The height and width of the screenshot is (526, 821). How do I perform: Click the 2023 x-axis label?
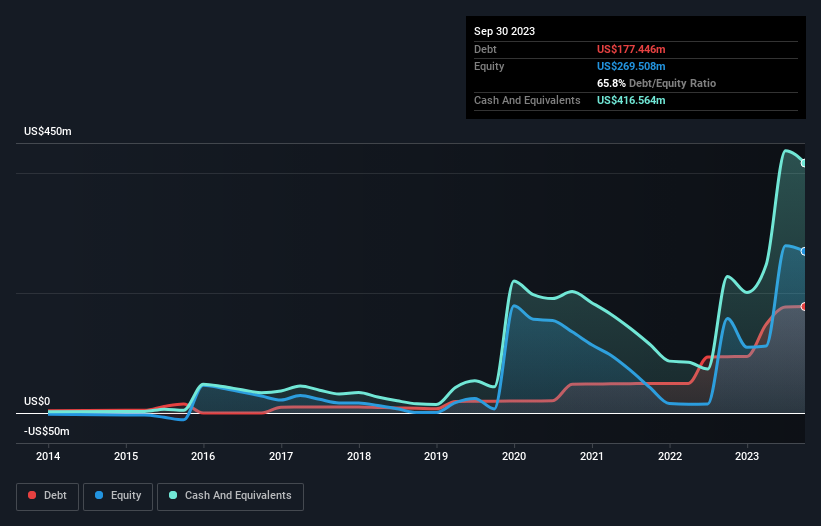[747, 456]
